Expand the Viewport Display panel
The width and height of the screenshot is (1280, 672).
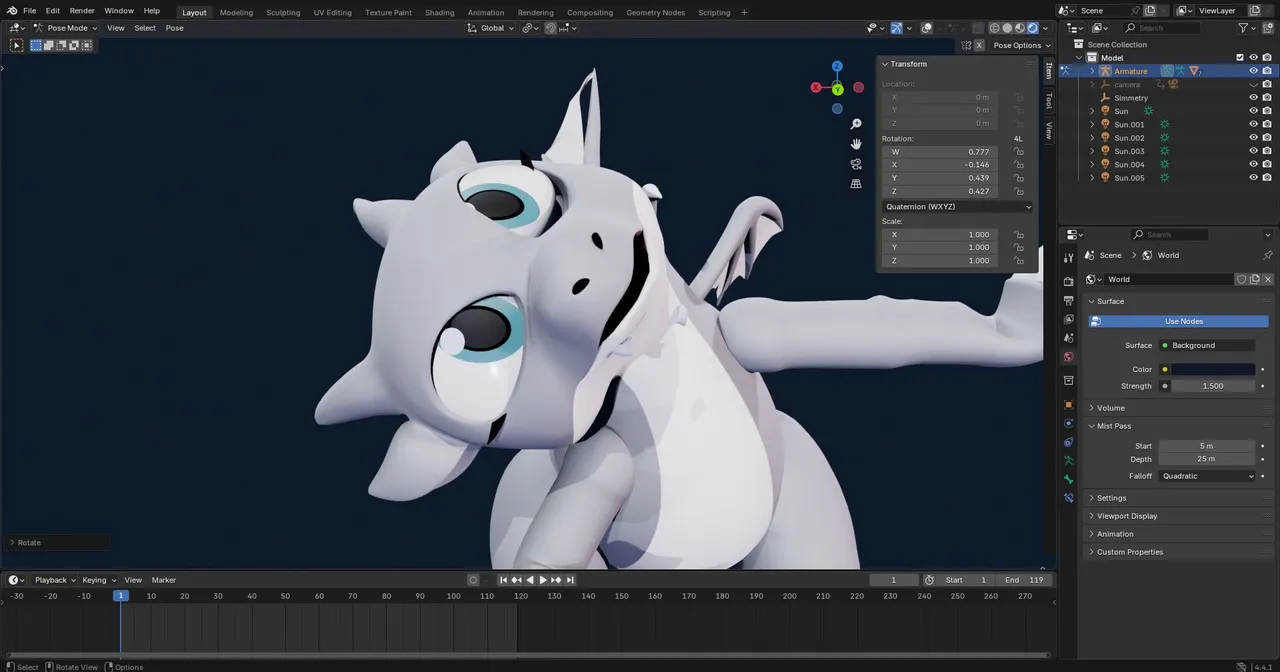tap(1126, 516)
